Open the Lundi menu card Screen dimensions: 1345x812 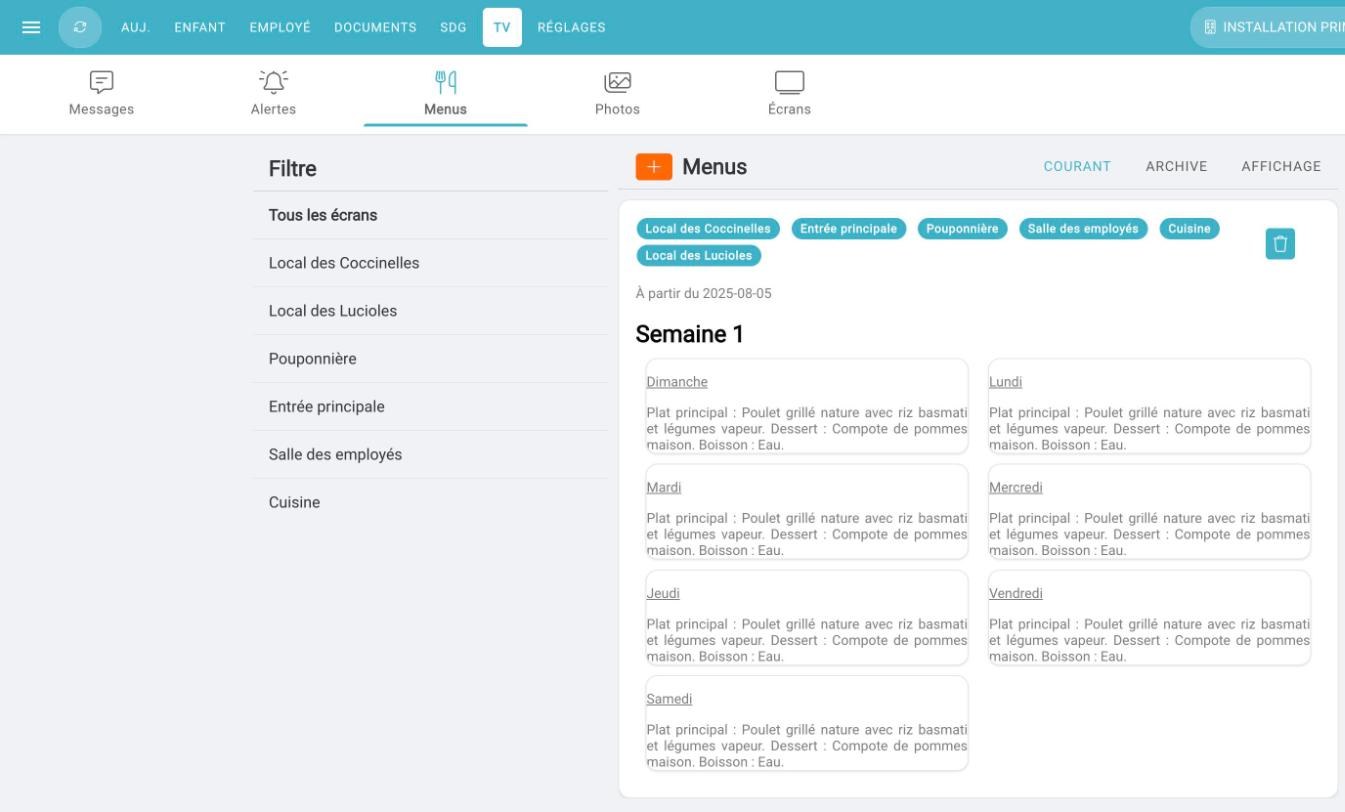(1149, 406)
